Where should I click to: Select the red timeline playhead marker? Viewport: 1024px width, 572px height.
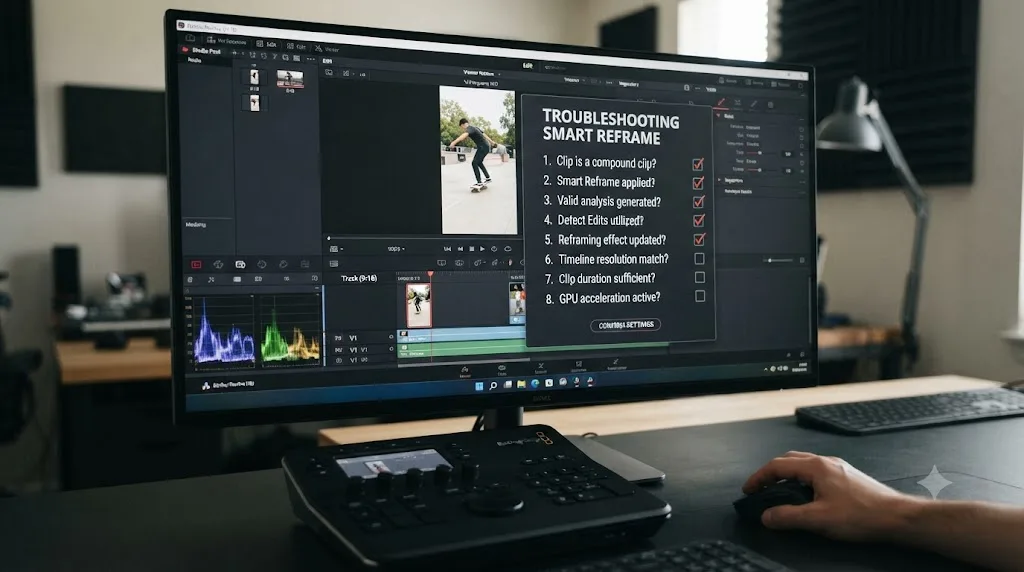pyautogui.click(x=430, y=274)
